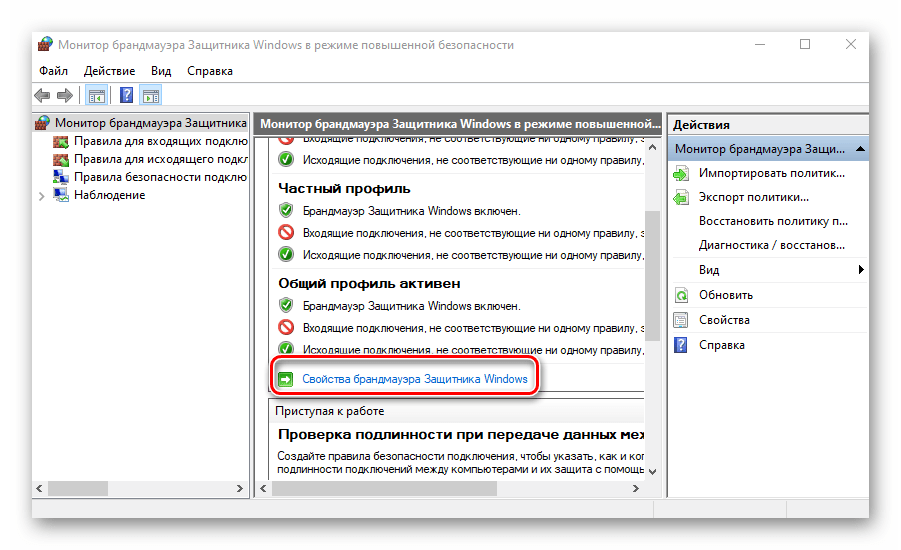Click center pane horizontal scrollbar right arrow
Image resolution: width=901 pixels, height=550 pixels.
pos(636,489)
